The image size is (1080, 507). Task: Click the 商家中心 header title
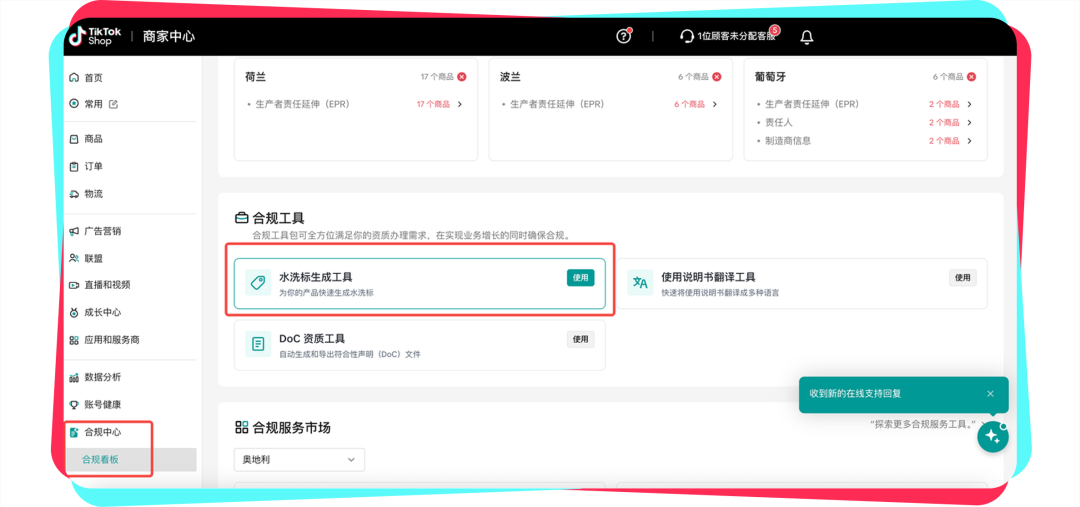coord(169,37)
